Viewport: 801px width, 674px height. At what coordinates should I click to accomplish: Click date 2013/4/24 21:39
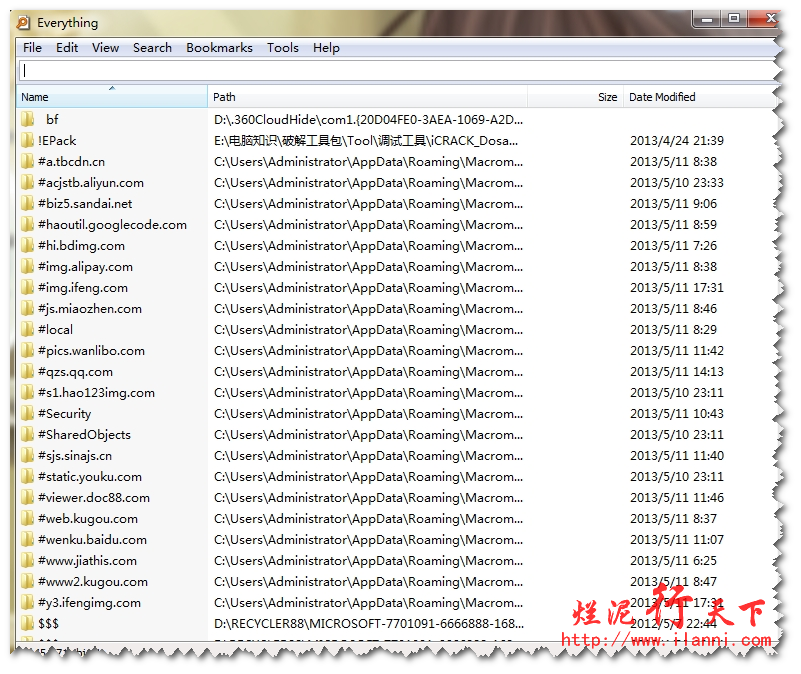677,141
